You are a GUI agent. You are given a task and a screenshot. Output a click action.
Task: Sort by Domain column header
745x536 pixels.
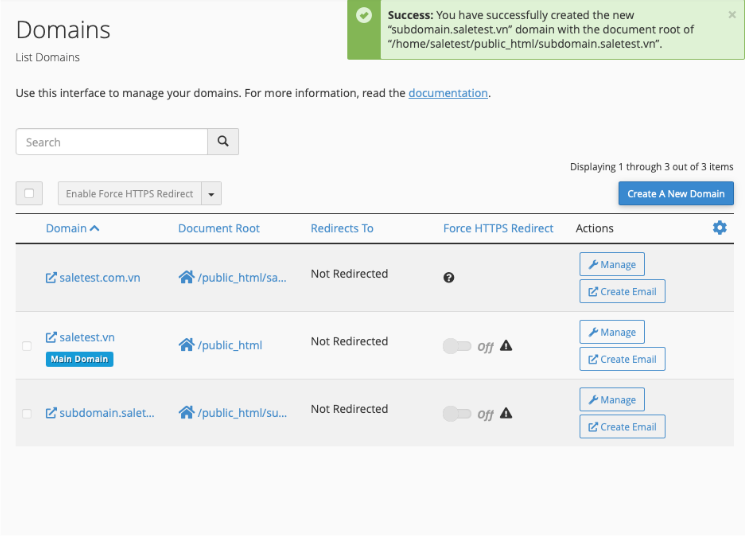coord(66,228)
